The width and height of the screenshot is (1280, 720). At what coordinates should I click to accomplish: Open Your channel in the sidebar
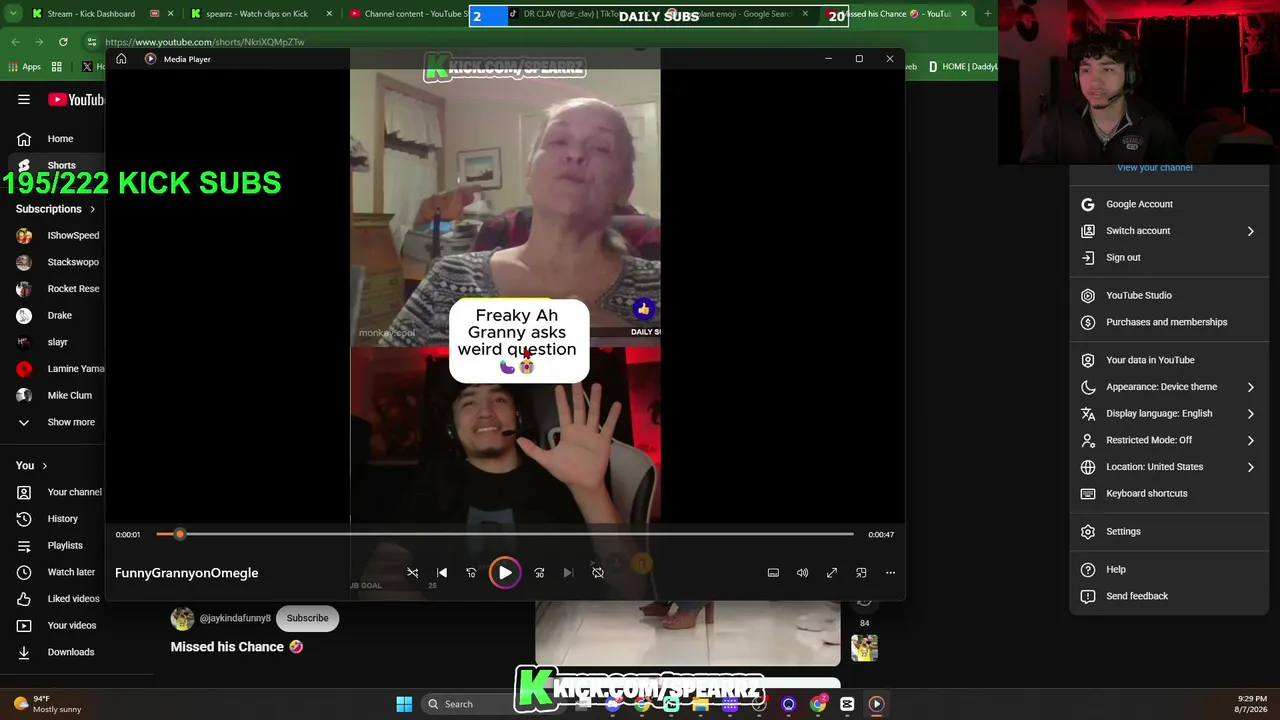point(60,492)
